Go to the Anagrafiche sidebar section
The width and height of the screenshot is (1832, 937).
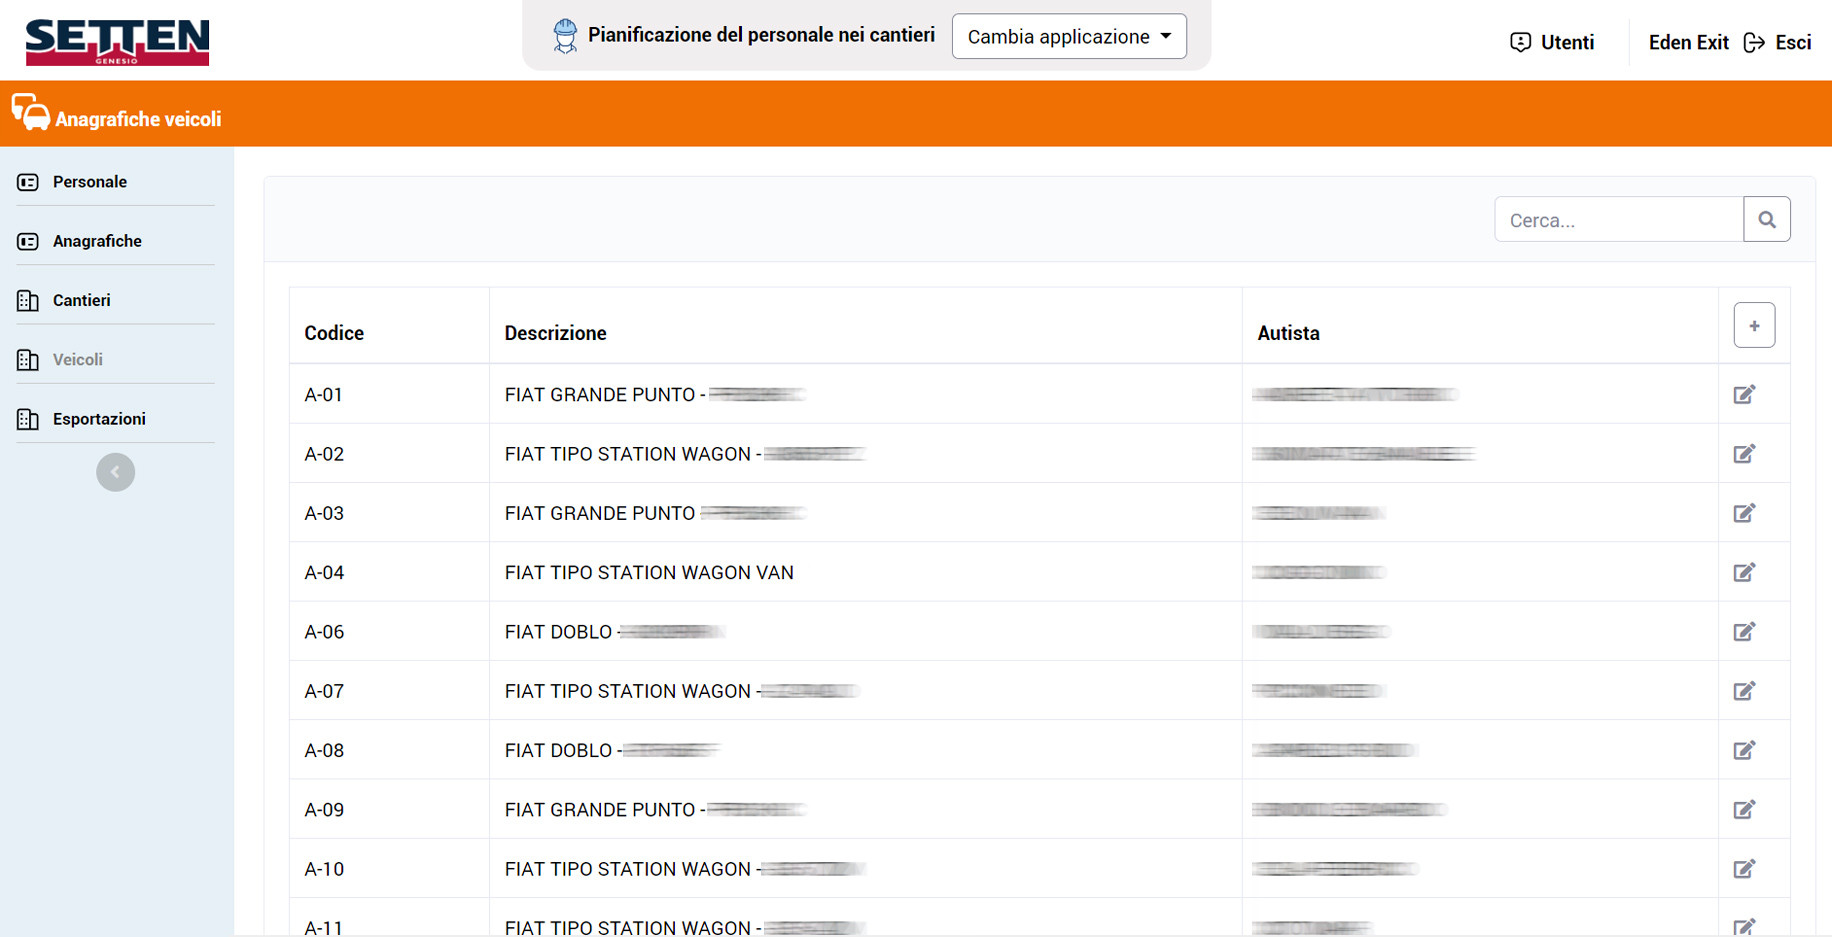[x=97, y=241]
